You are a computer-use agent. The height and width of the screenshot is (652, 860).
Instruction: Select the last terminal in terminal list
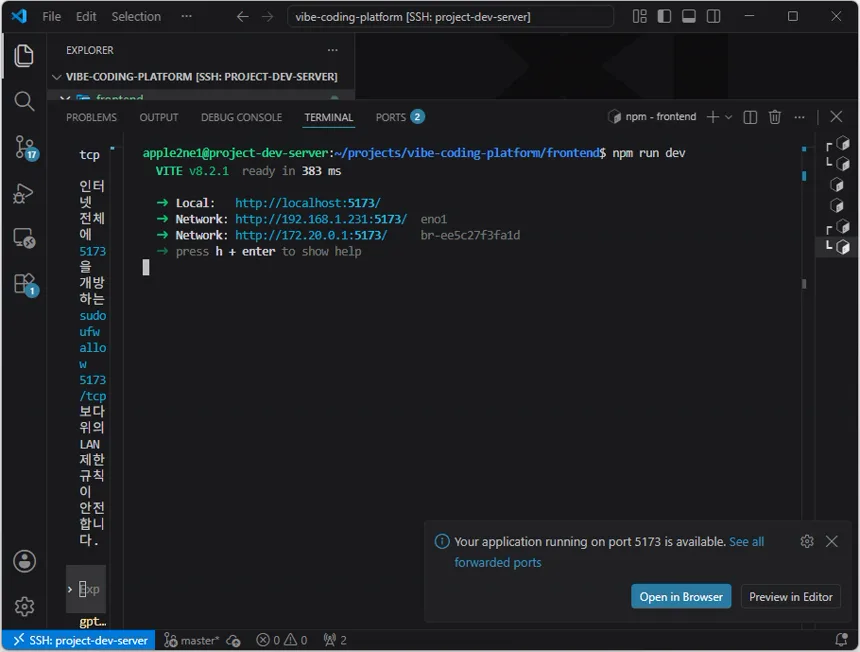(838, 247)
